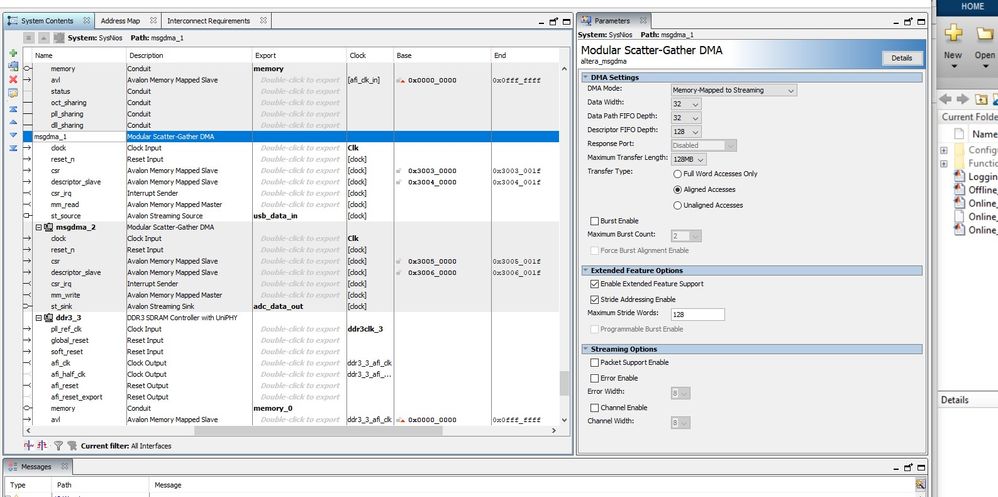Image resolution: width=998 pixels, height=497 pixels.
Task: Toggle Stride Addressing Enable checkbox
Action: click(594, 299)
